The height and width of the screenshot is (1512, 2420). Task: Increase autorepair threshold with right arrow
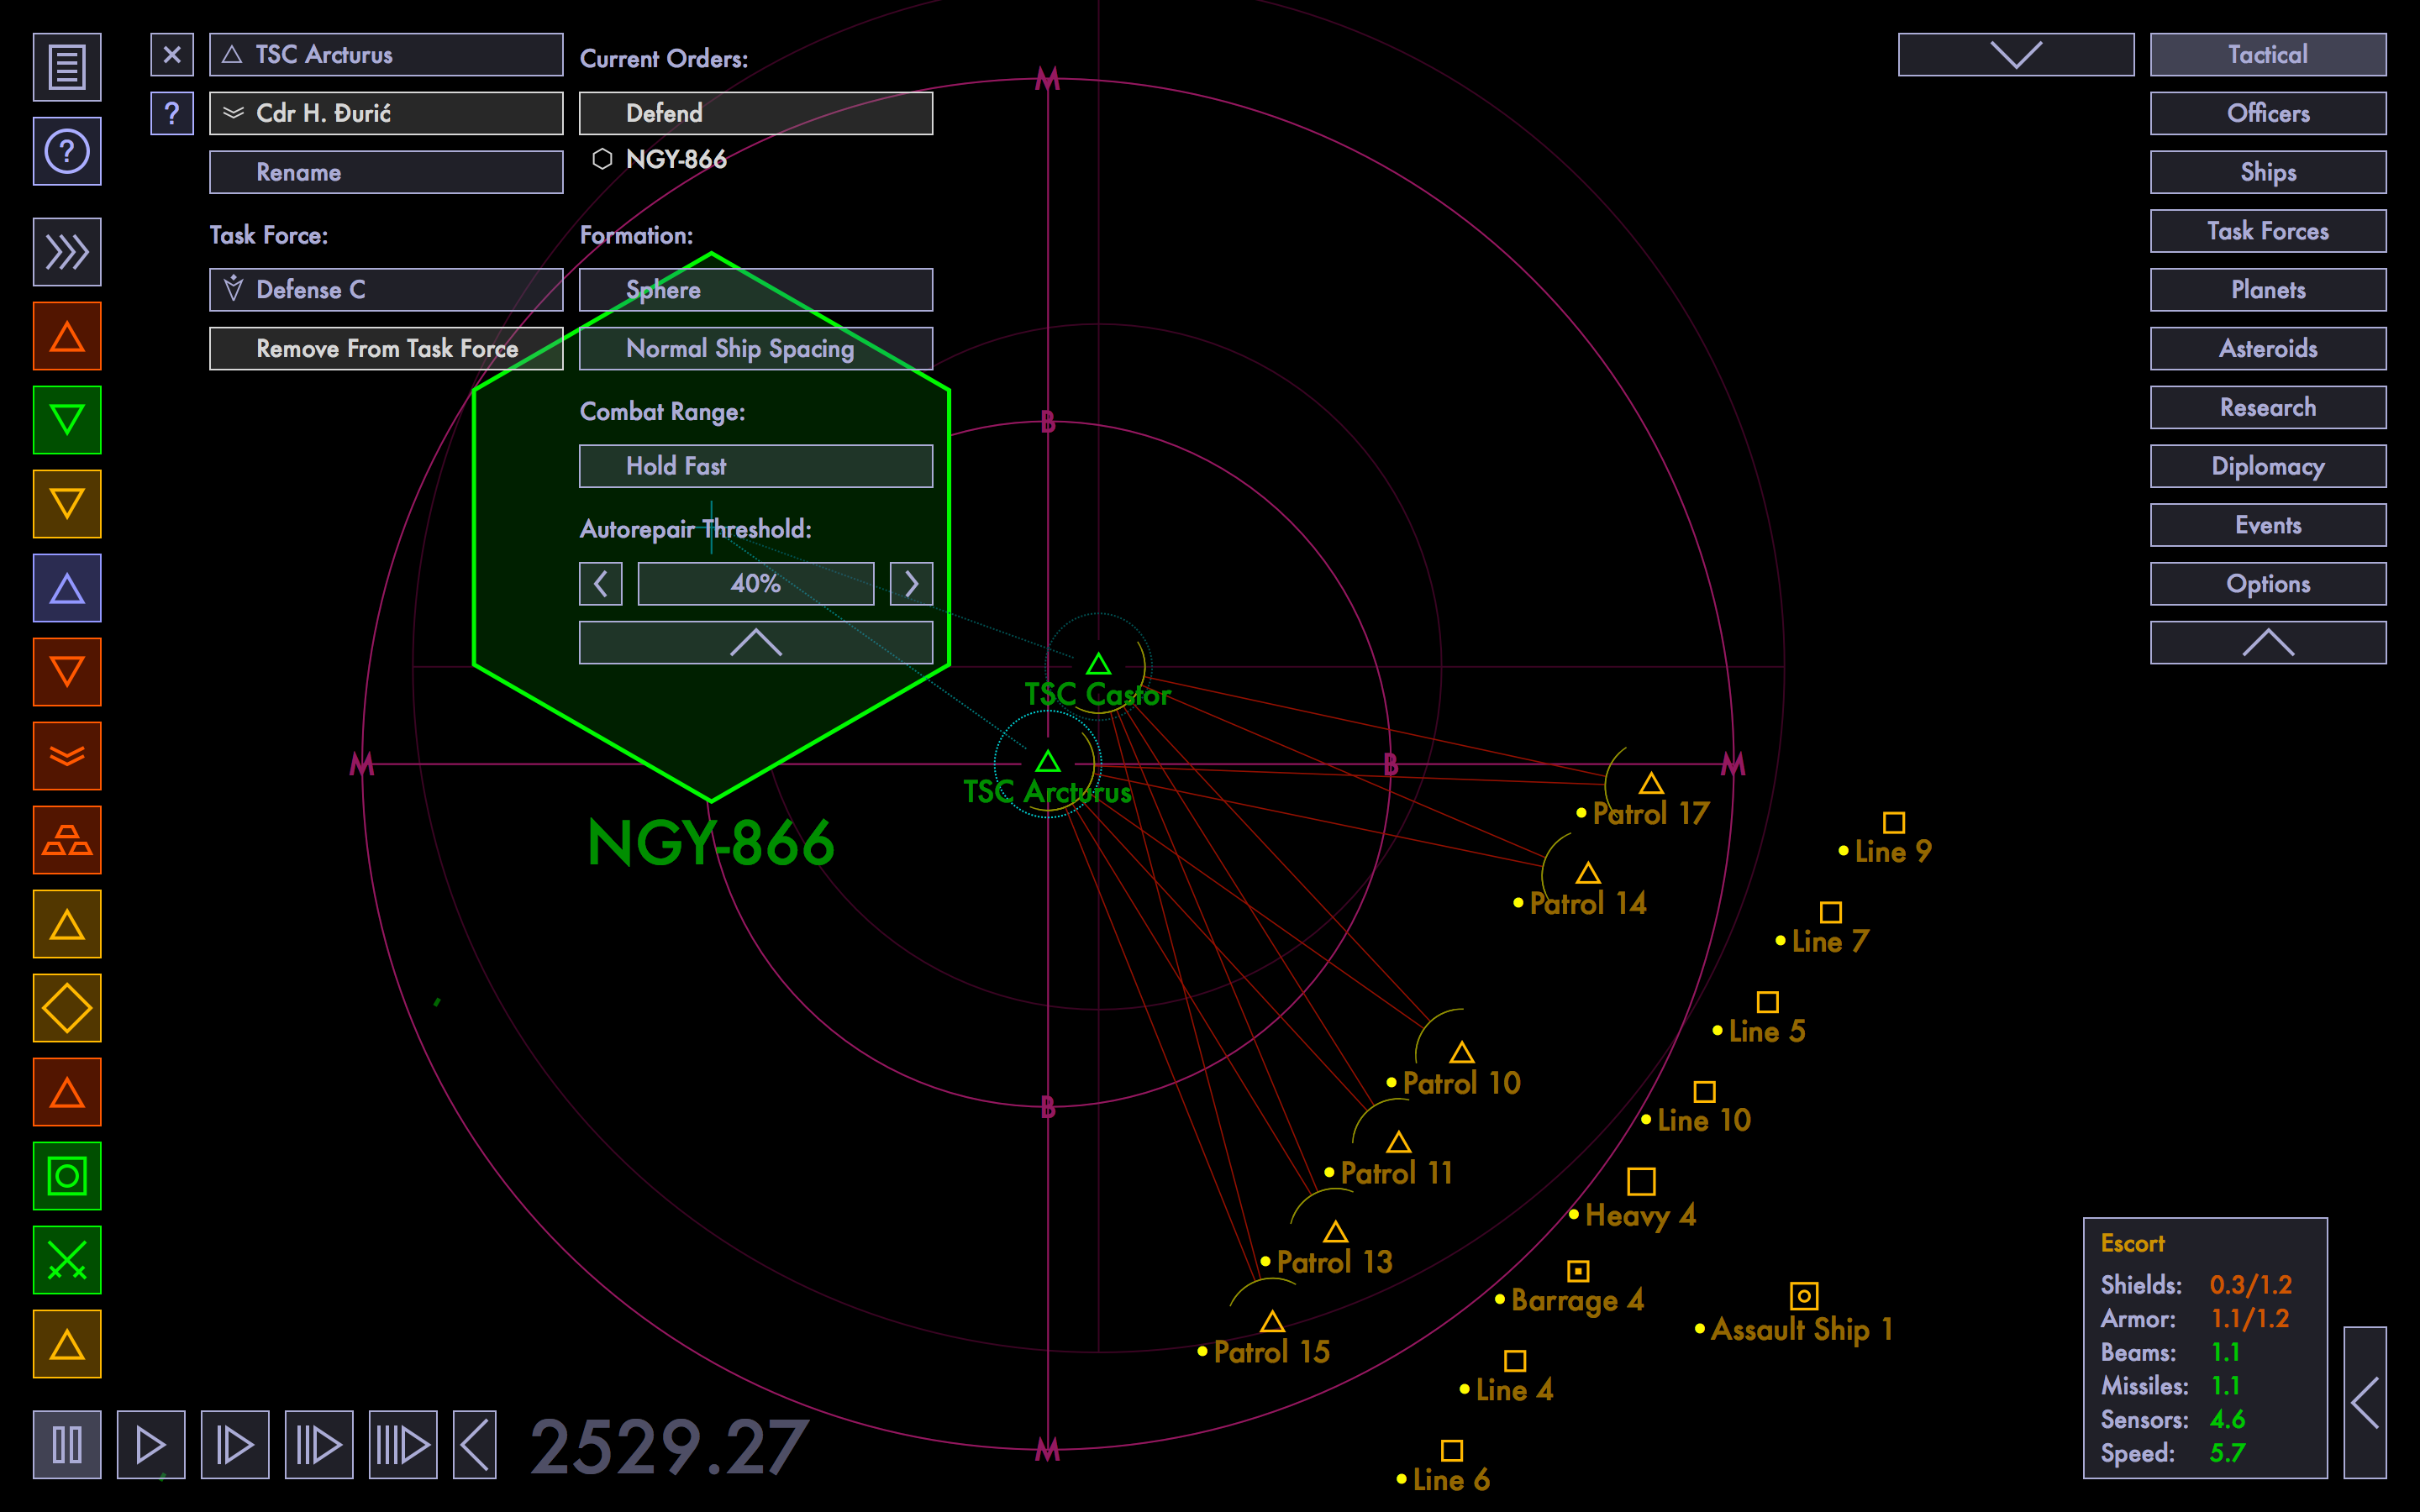pos(911,583)
